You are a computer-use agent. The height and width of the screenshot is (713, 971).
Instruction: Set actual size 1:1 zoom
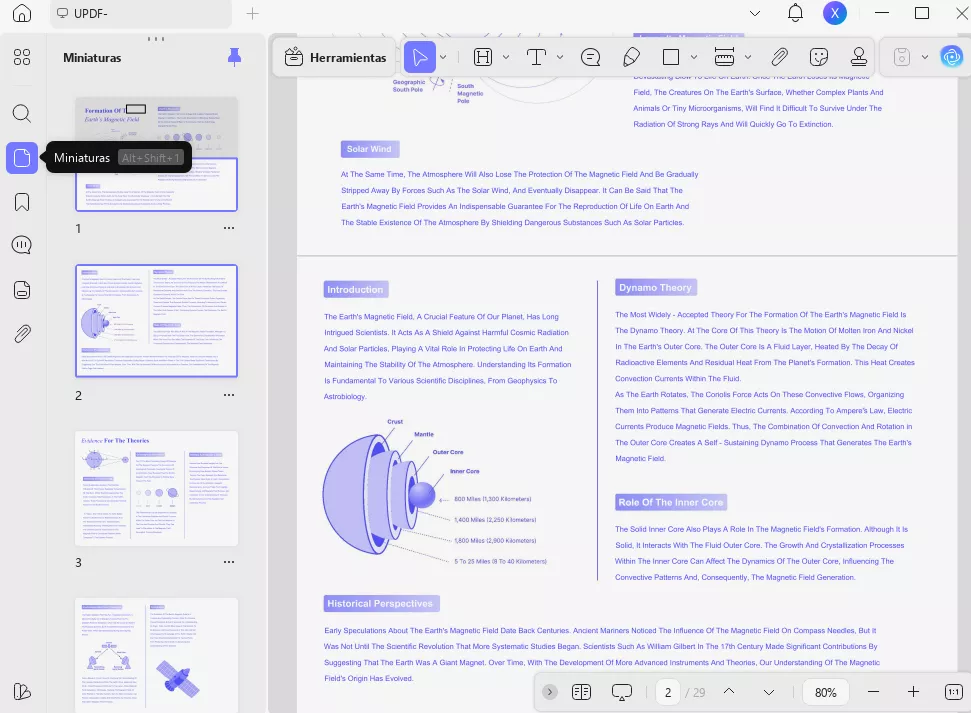tap(953, 692)
